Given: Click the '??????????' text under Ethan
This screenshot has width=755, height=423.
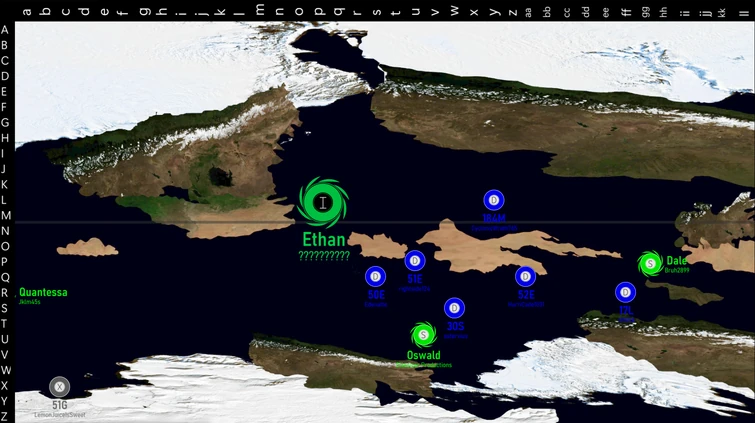Looking at the screenshot, I should tap(324, 256).
